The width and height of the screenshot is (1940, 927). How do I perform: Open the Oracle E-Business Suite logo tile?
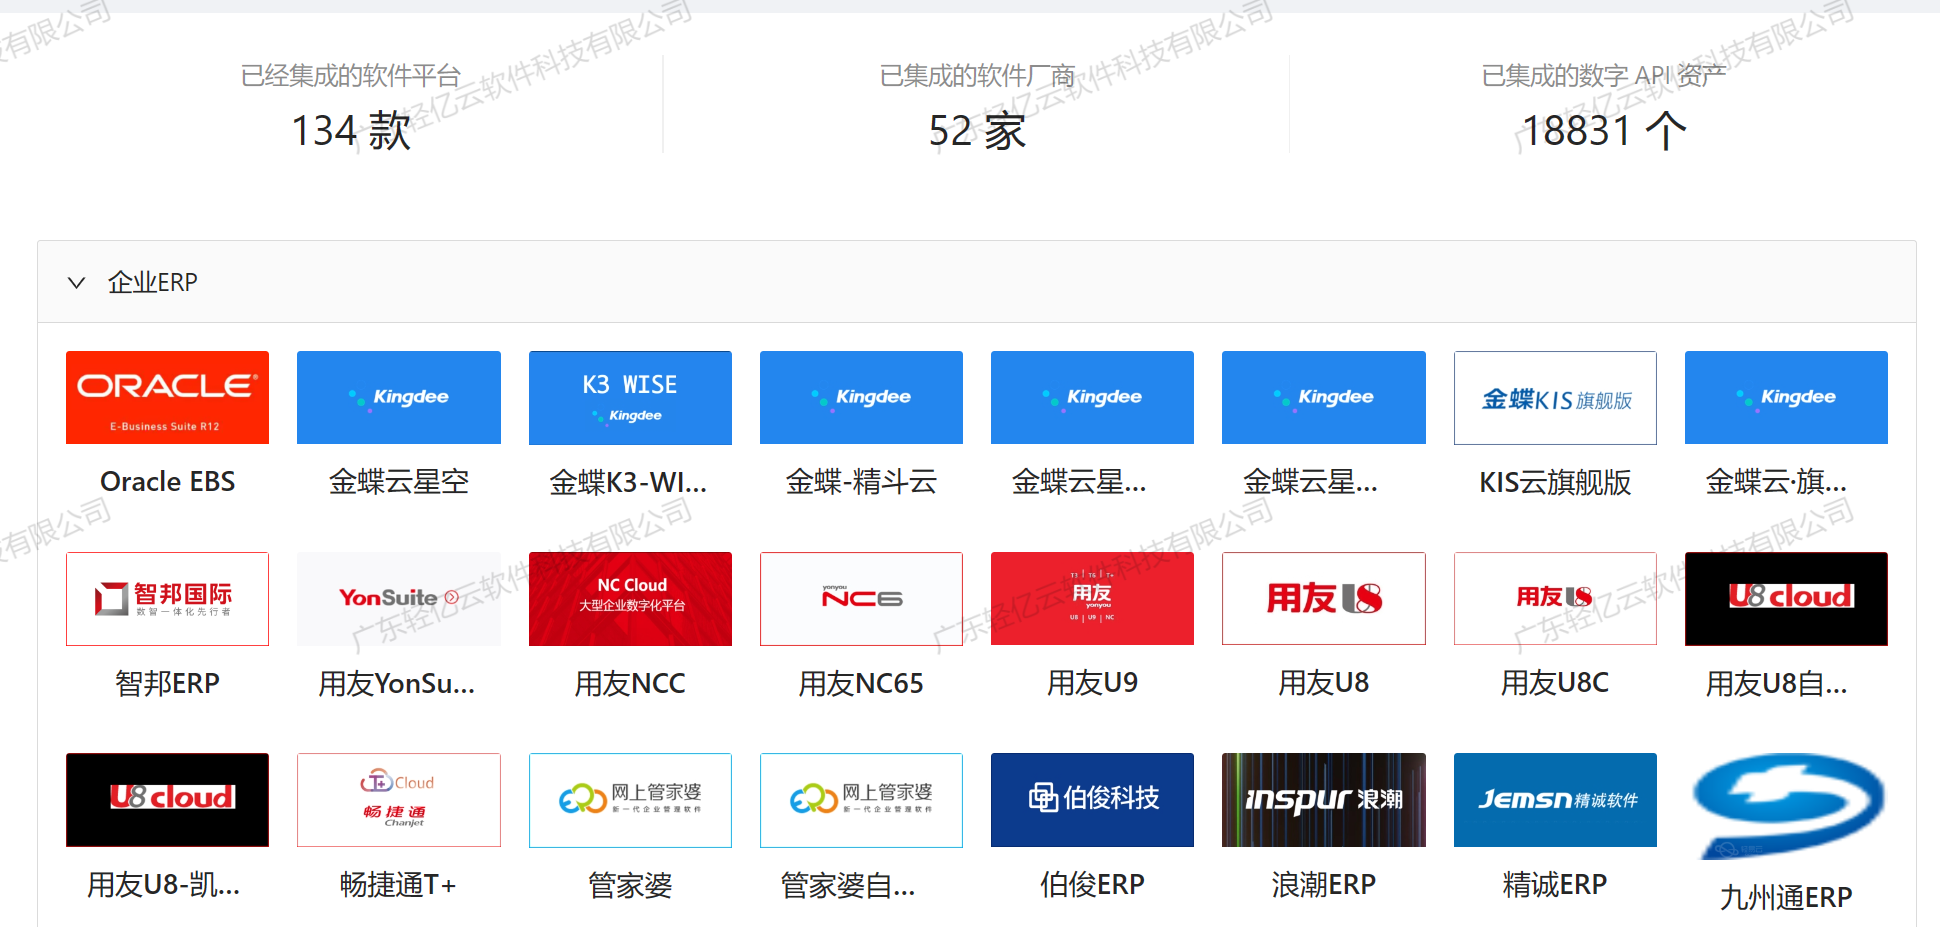(x=167, y=397)
